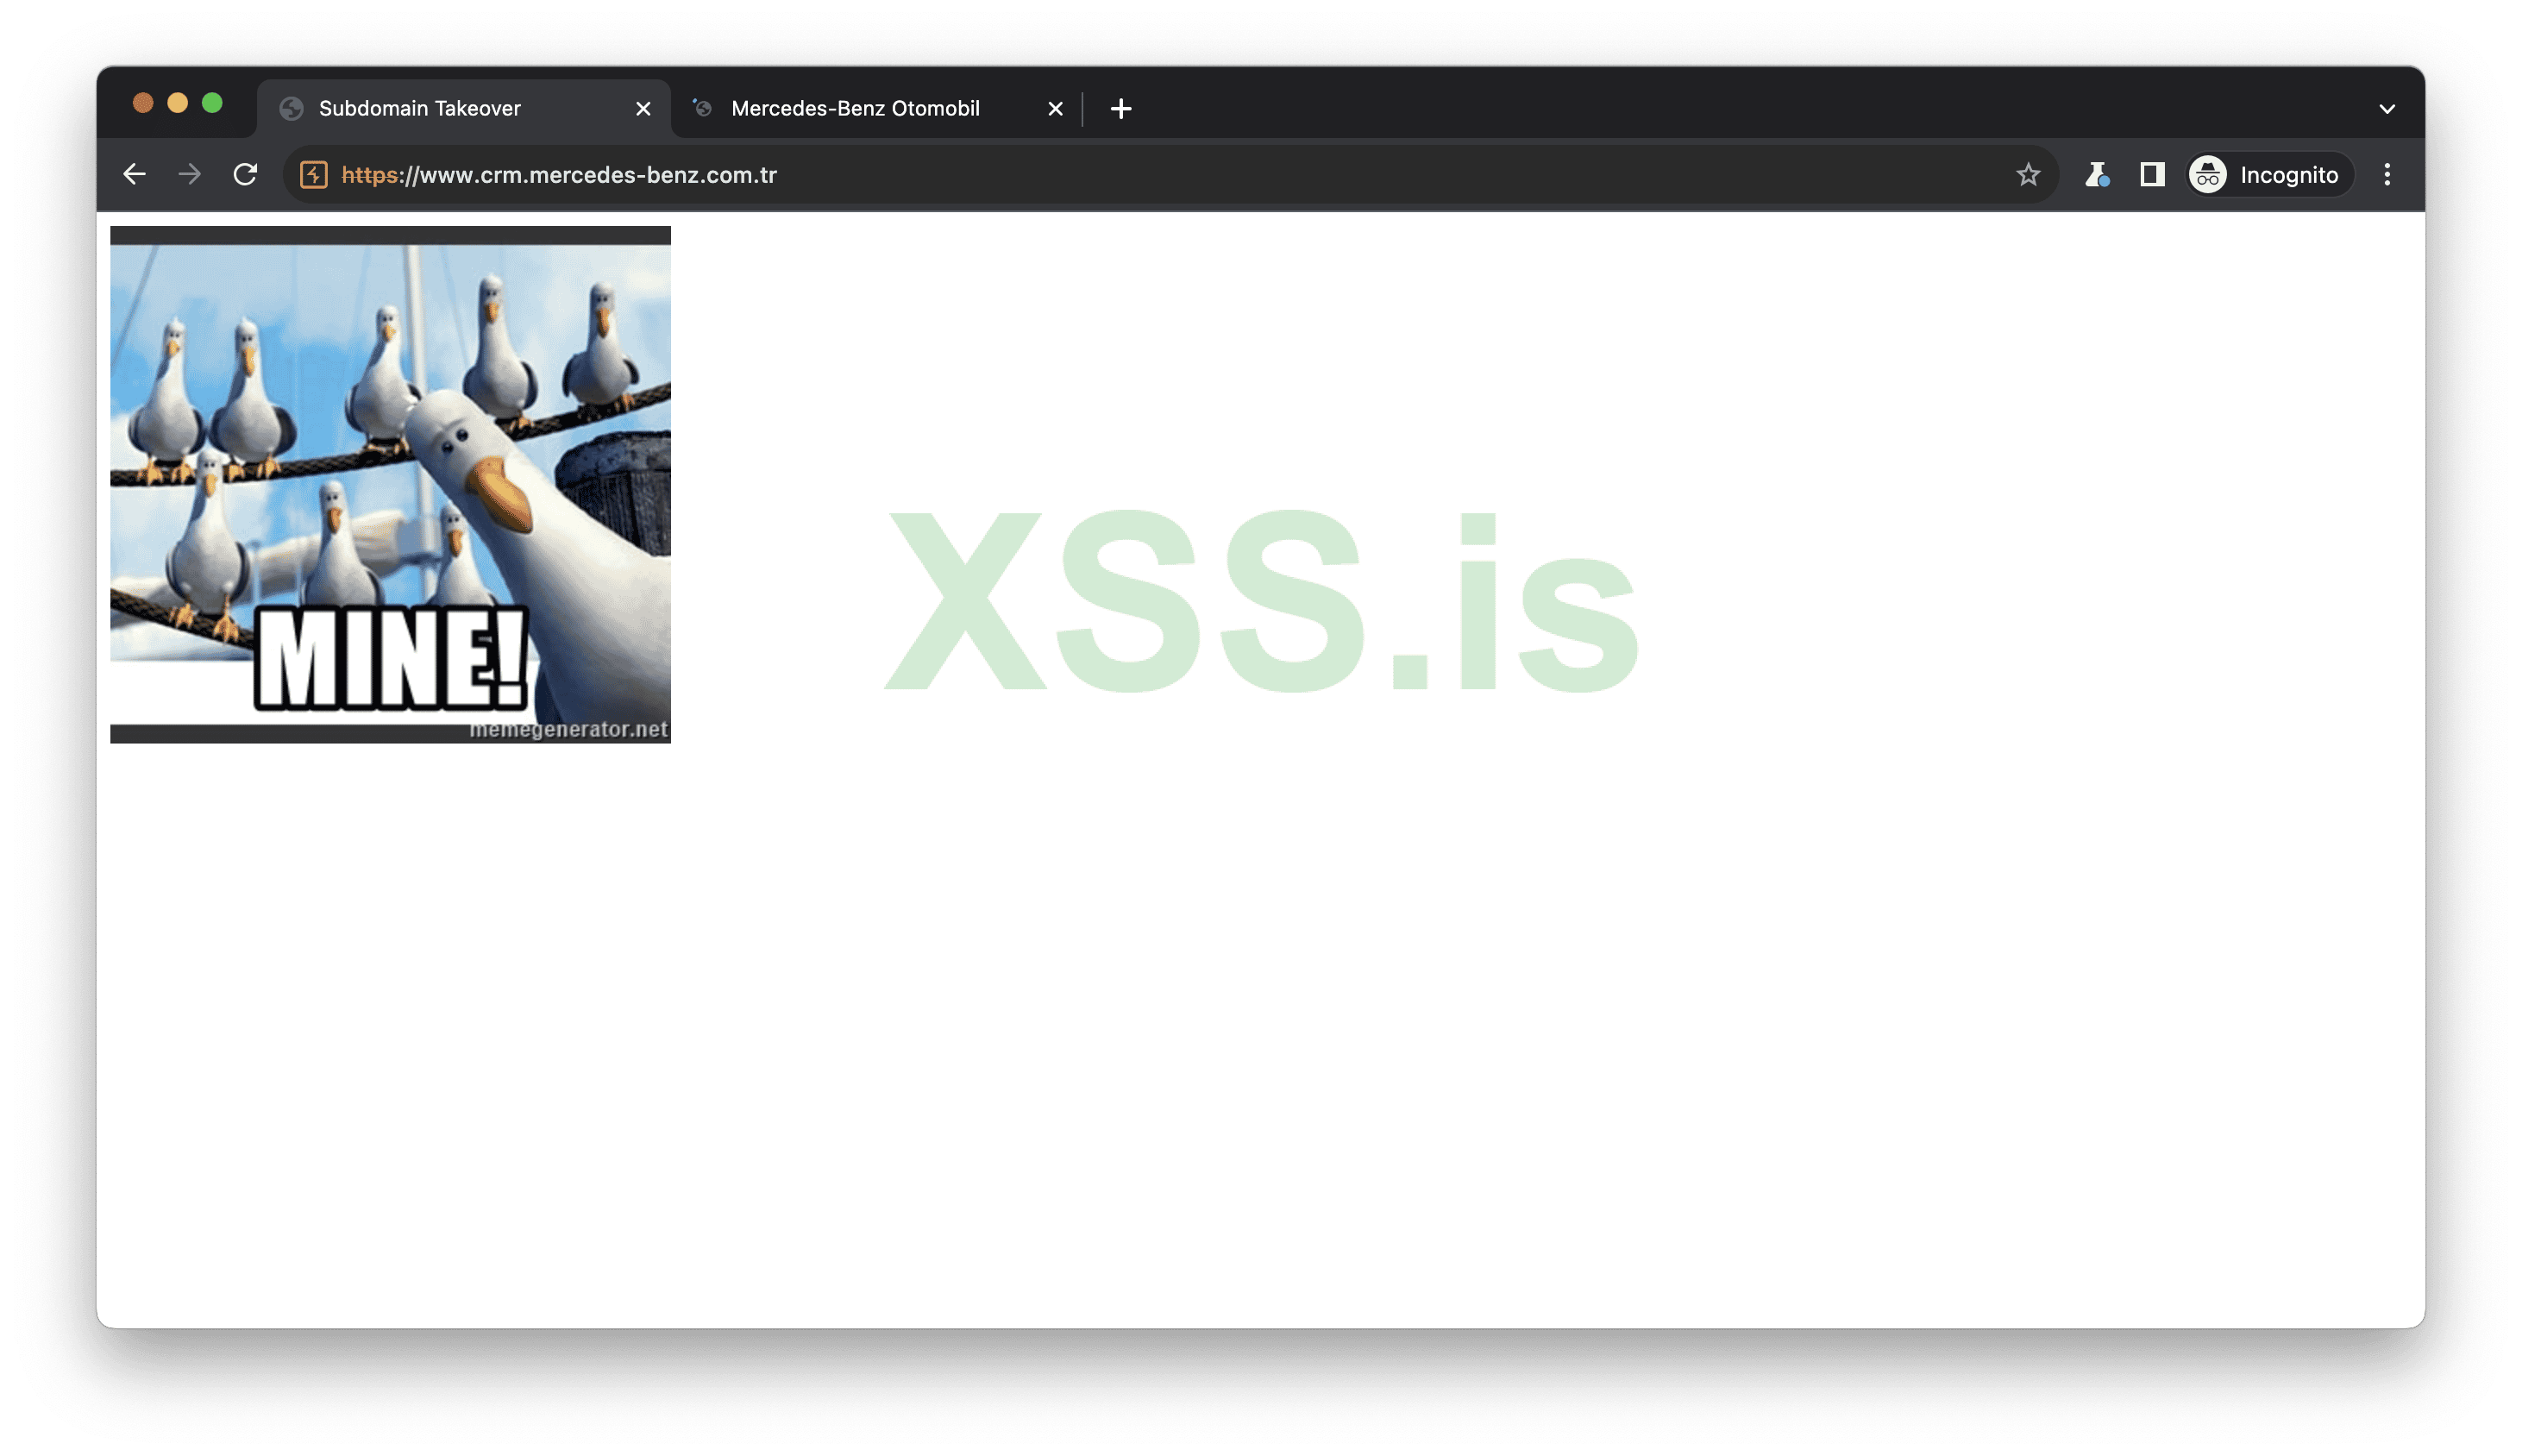The image size is (2522, 1456).
Task: Open the Chrome three-dot menu
Action: (2386, 175)
